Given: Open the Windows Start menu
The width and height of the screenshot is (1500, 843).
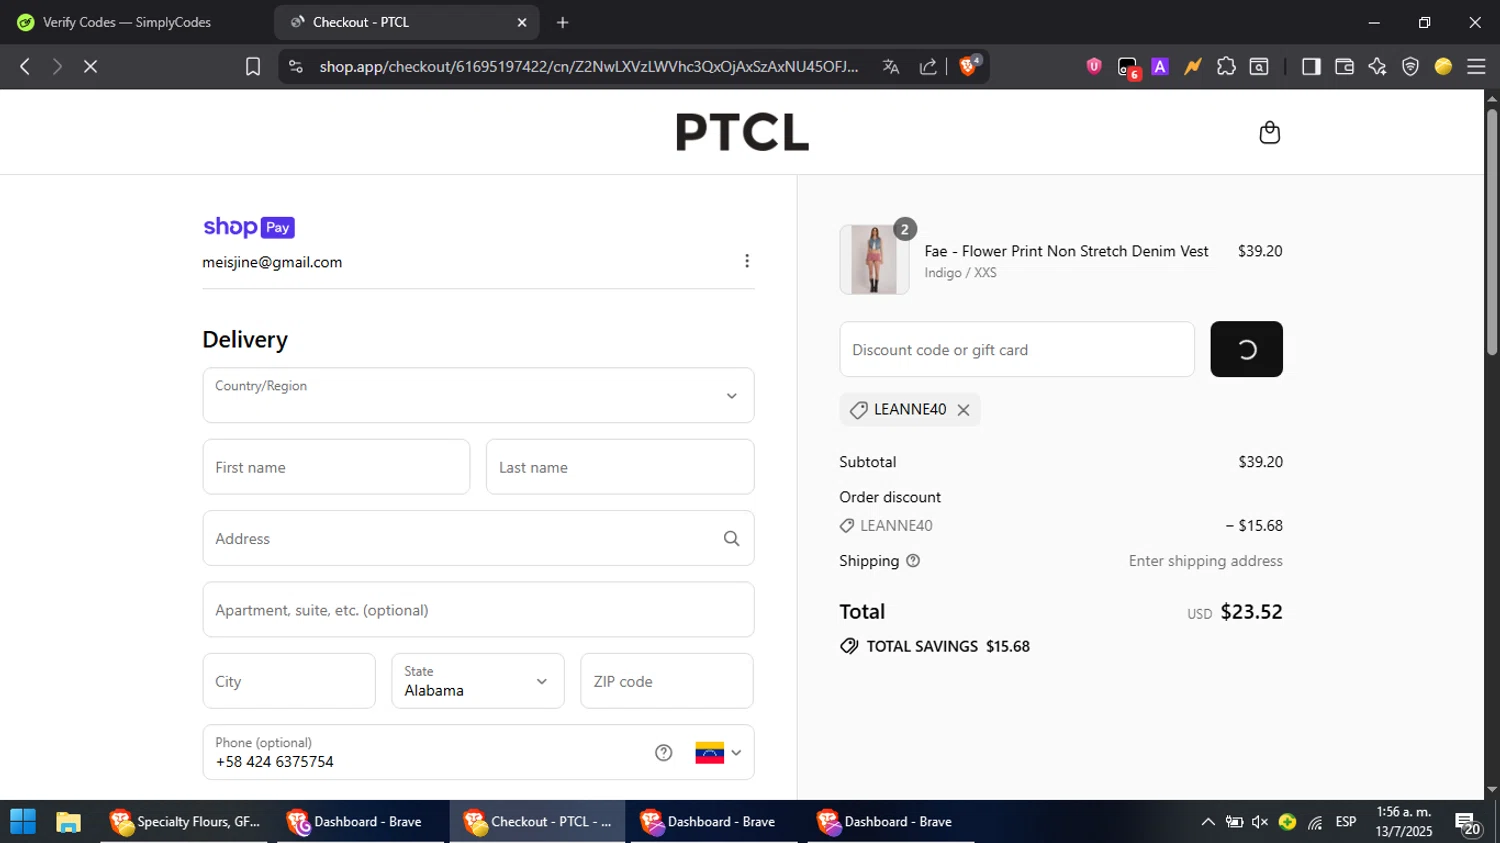Looking at the screenshot, I should point(22,822).
